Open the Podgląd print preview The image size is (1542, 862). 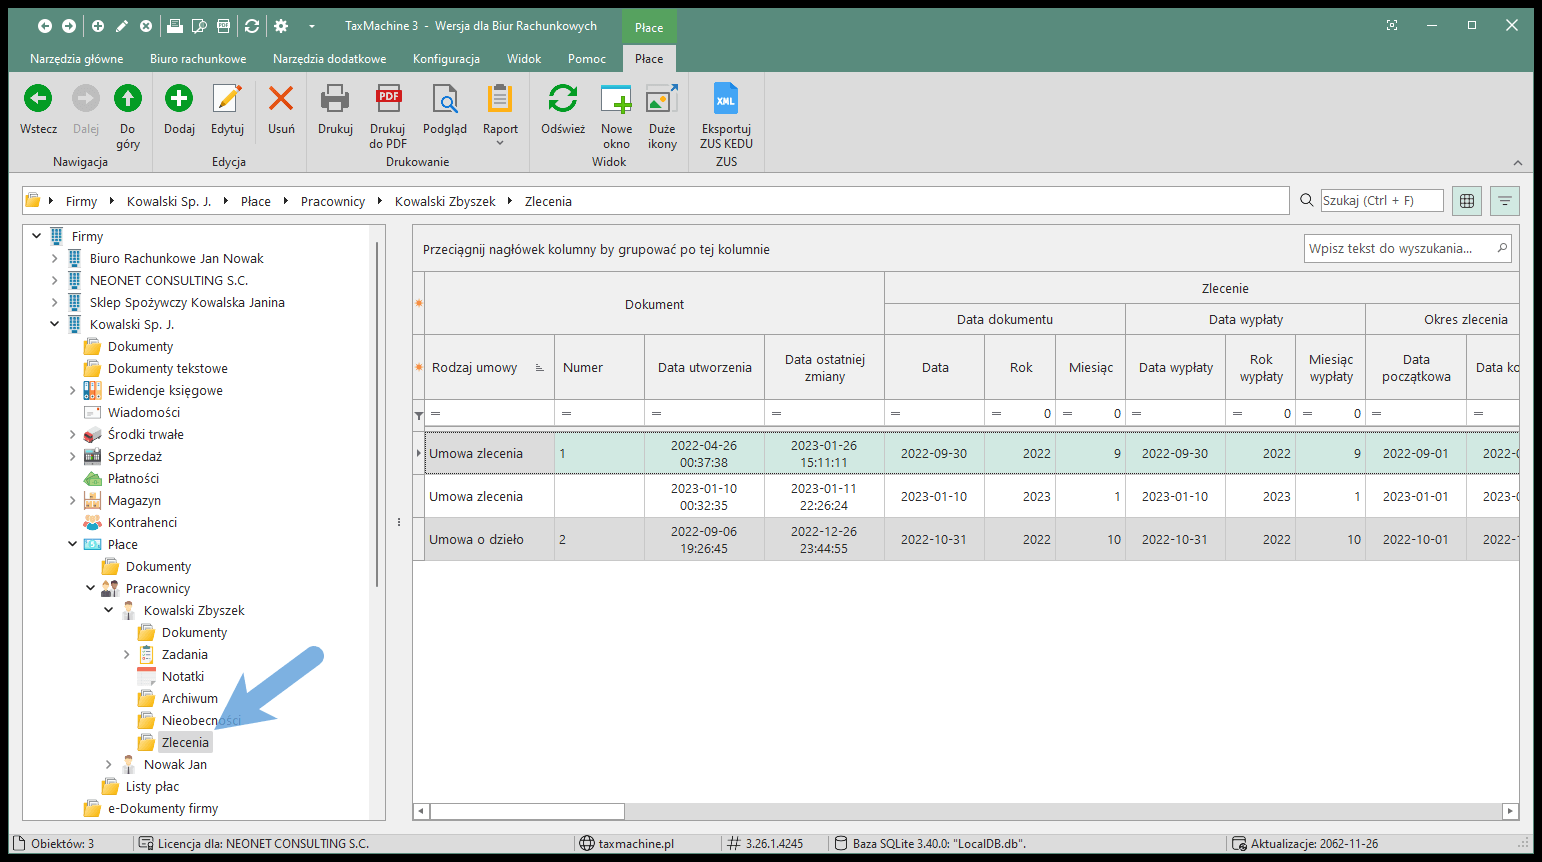click(444, 99)
